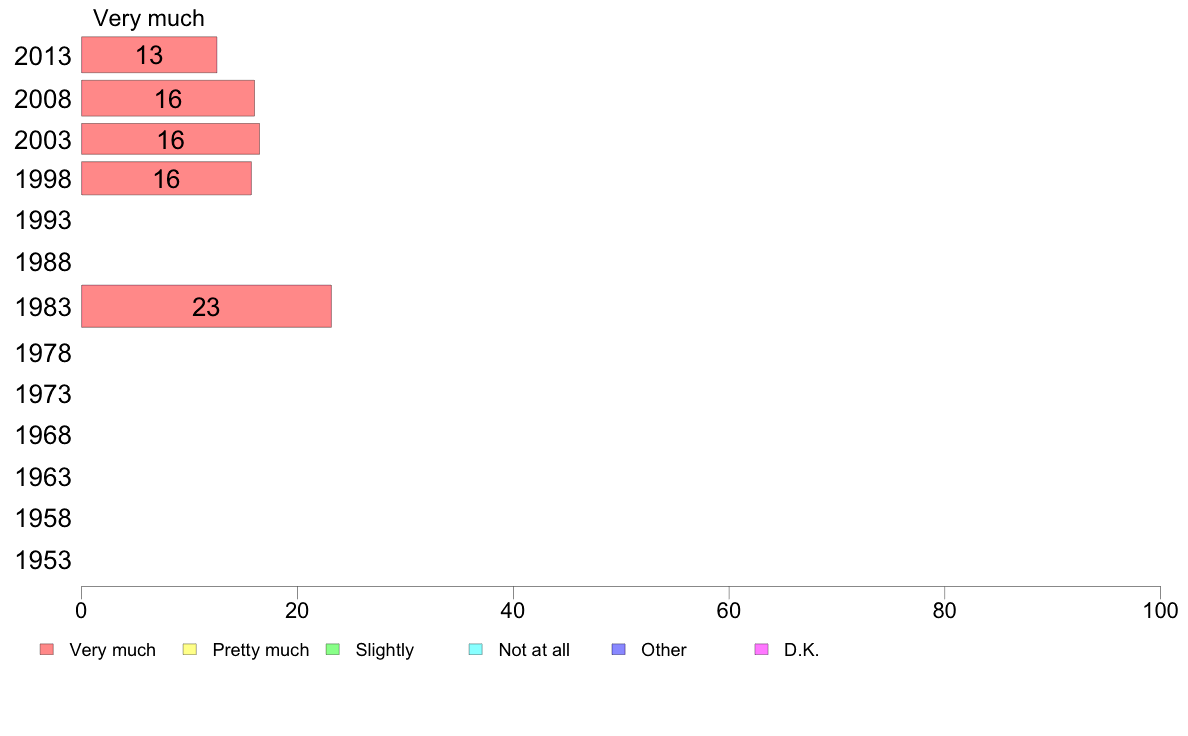This screenshot has width=1188, height=736.
Task: Click the 1953 year label
Action: click(x=43, y=561)
